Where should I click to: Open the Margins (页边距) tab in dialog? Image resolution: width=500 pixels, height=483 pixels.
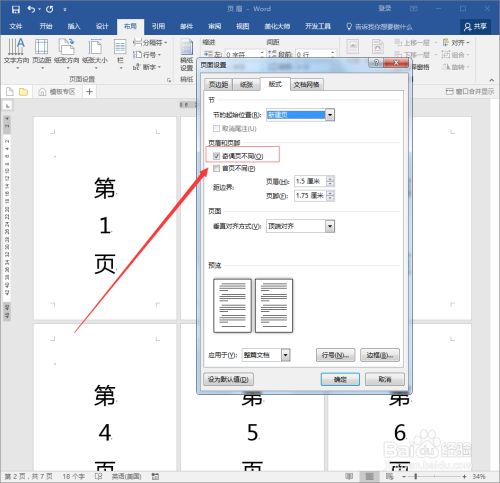click(218, 85)
